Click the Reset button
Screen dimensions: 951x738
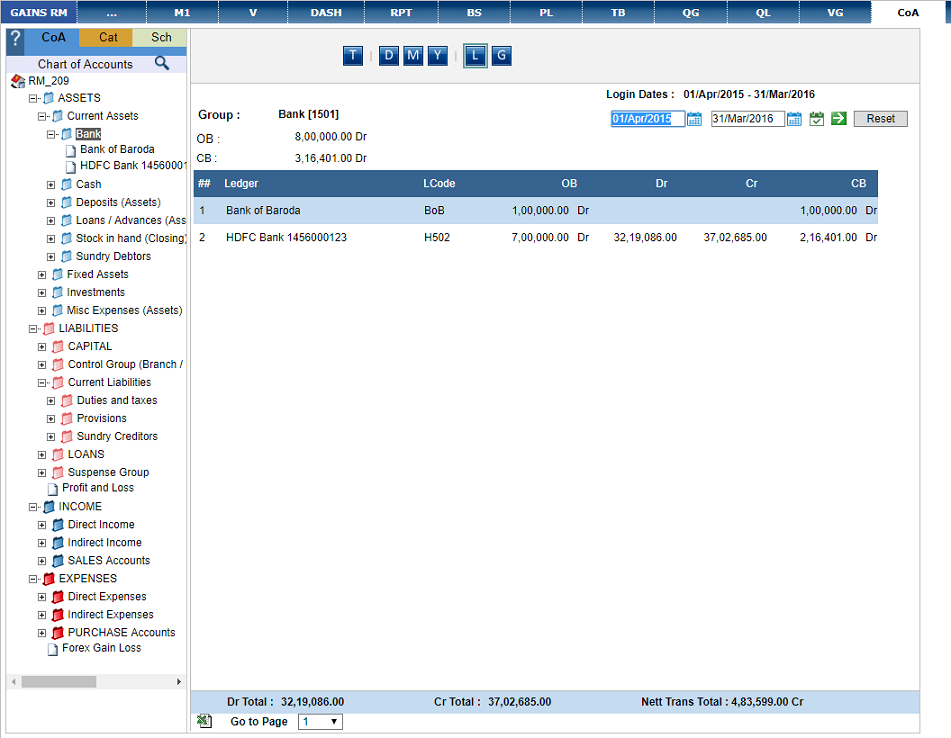(x=881, y=119)
